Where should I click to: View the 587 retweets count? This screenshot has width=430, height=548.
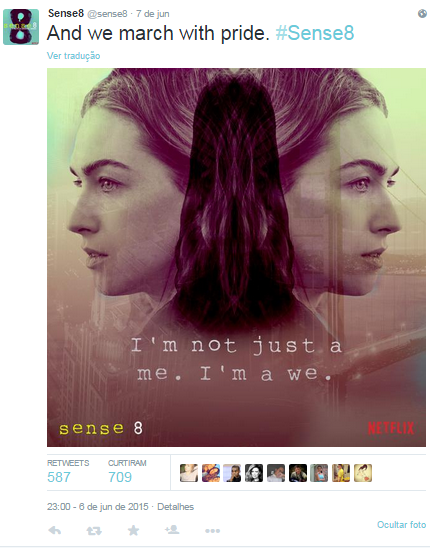[59, 477]
